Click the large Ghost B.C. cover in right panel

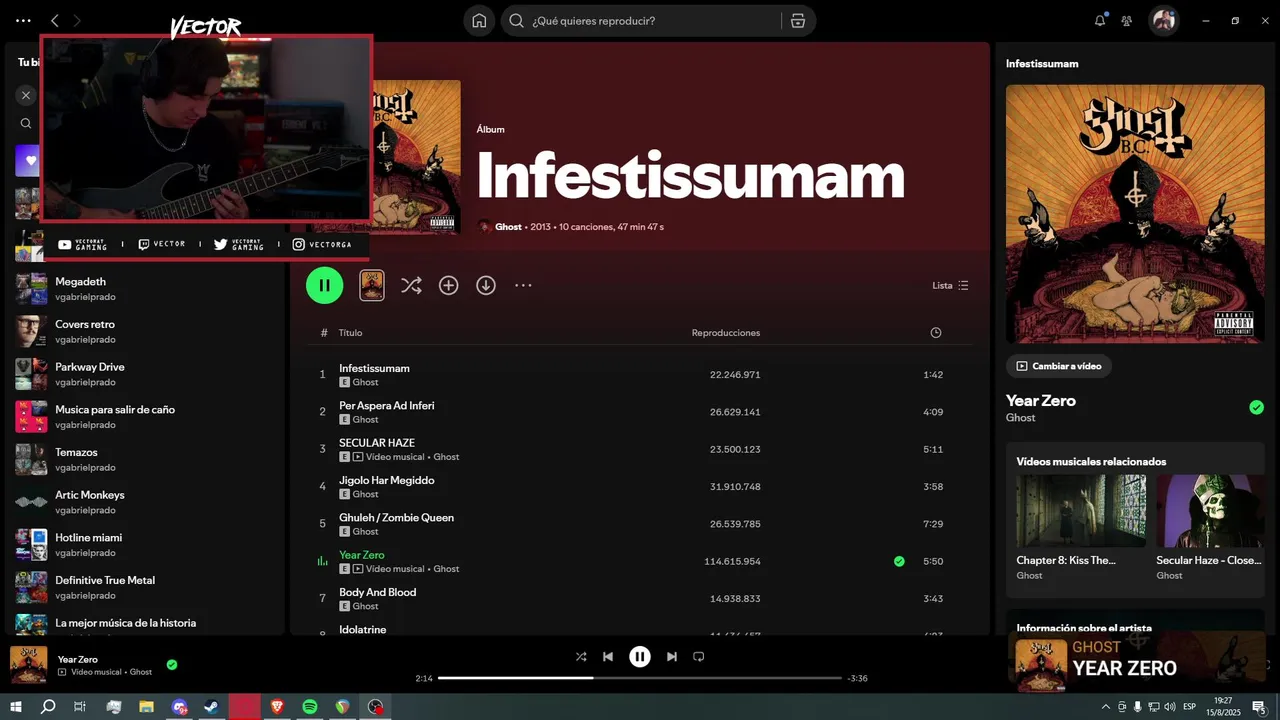click(1135, 213)
